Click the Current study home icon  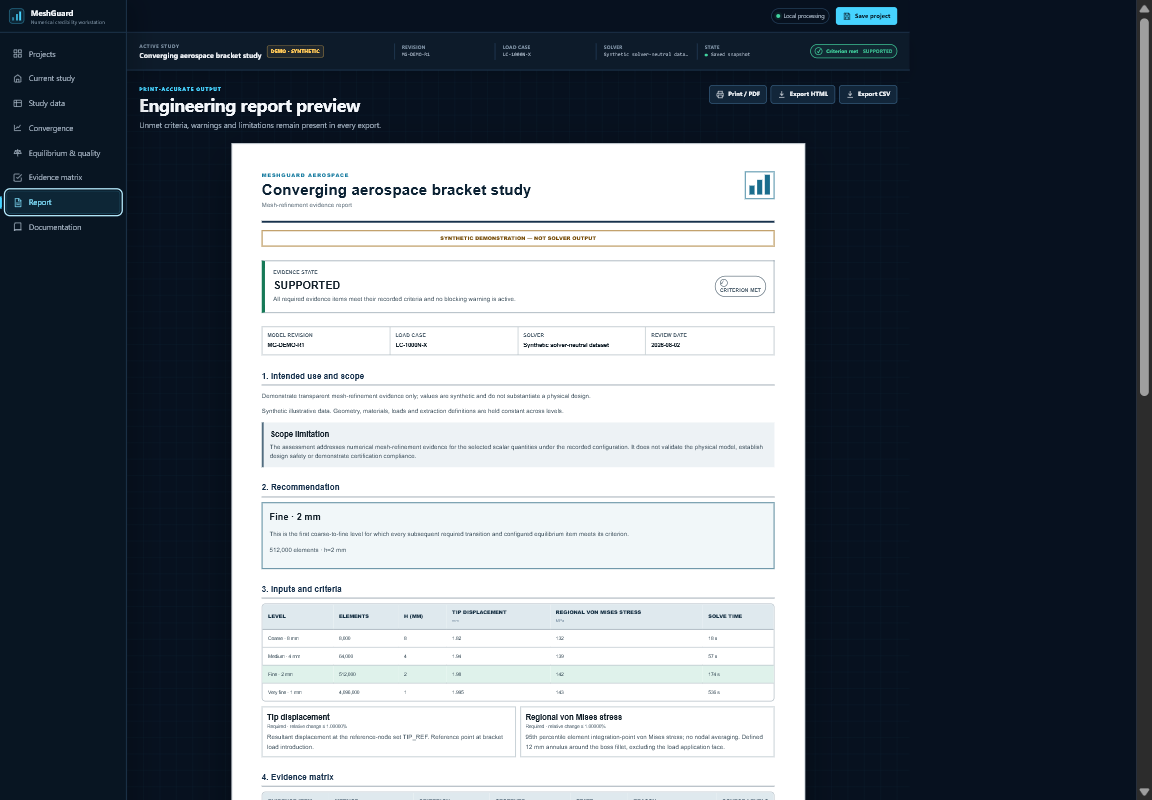18,79
